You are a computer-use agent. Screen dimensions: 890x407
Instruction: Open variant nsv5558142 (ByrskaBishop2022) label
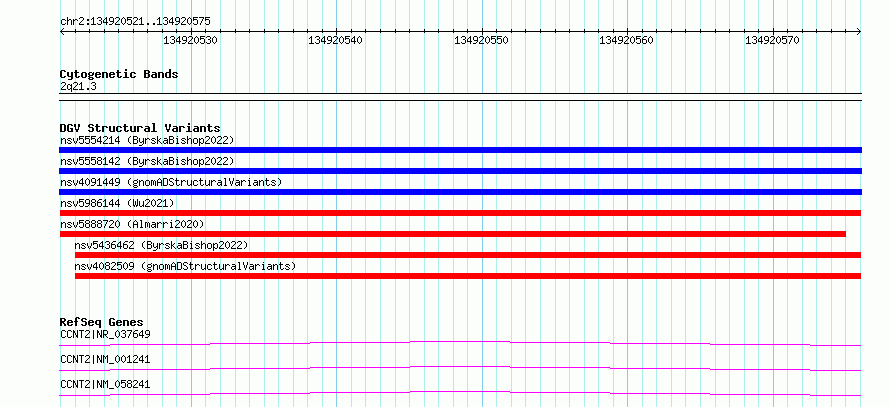pos(147,161)
